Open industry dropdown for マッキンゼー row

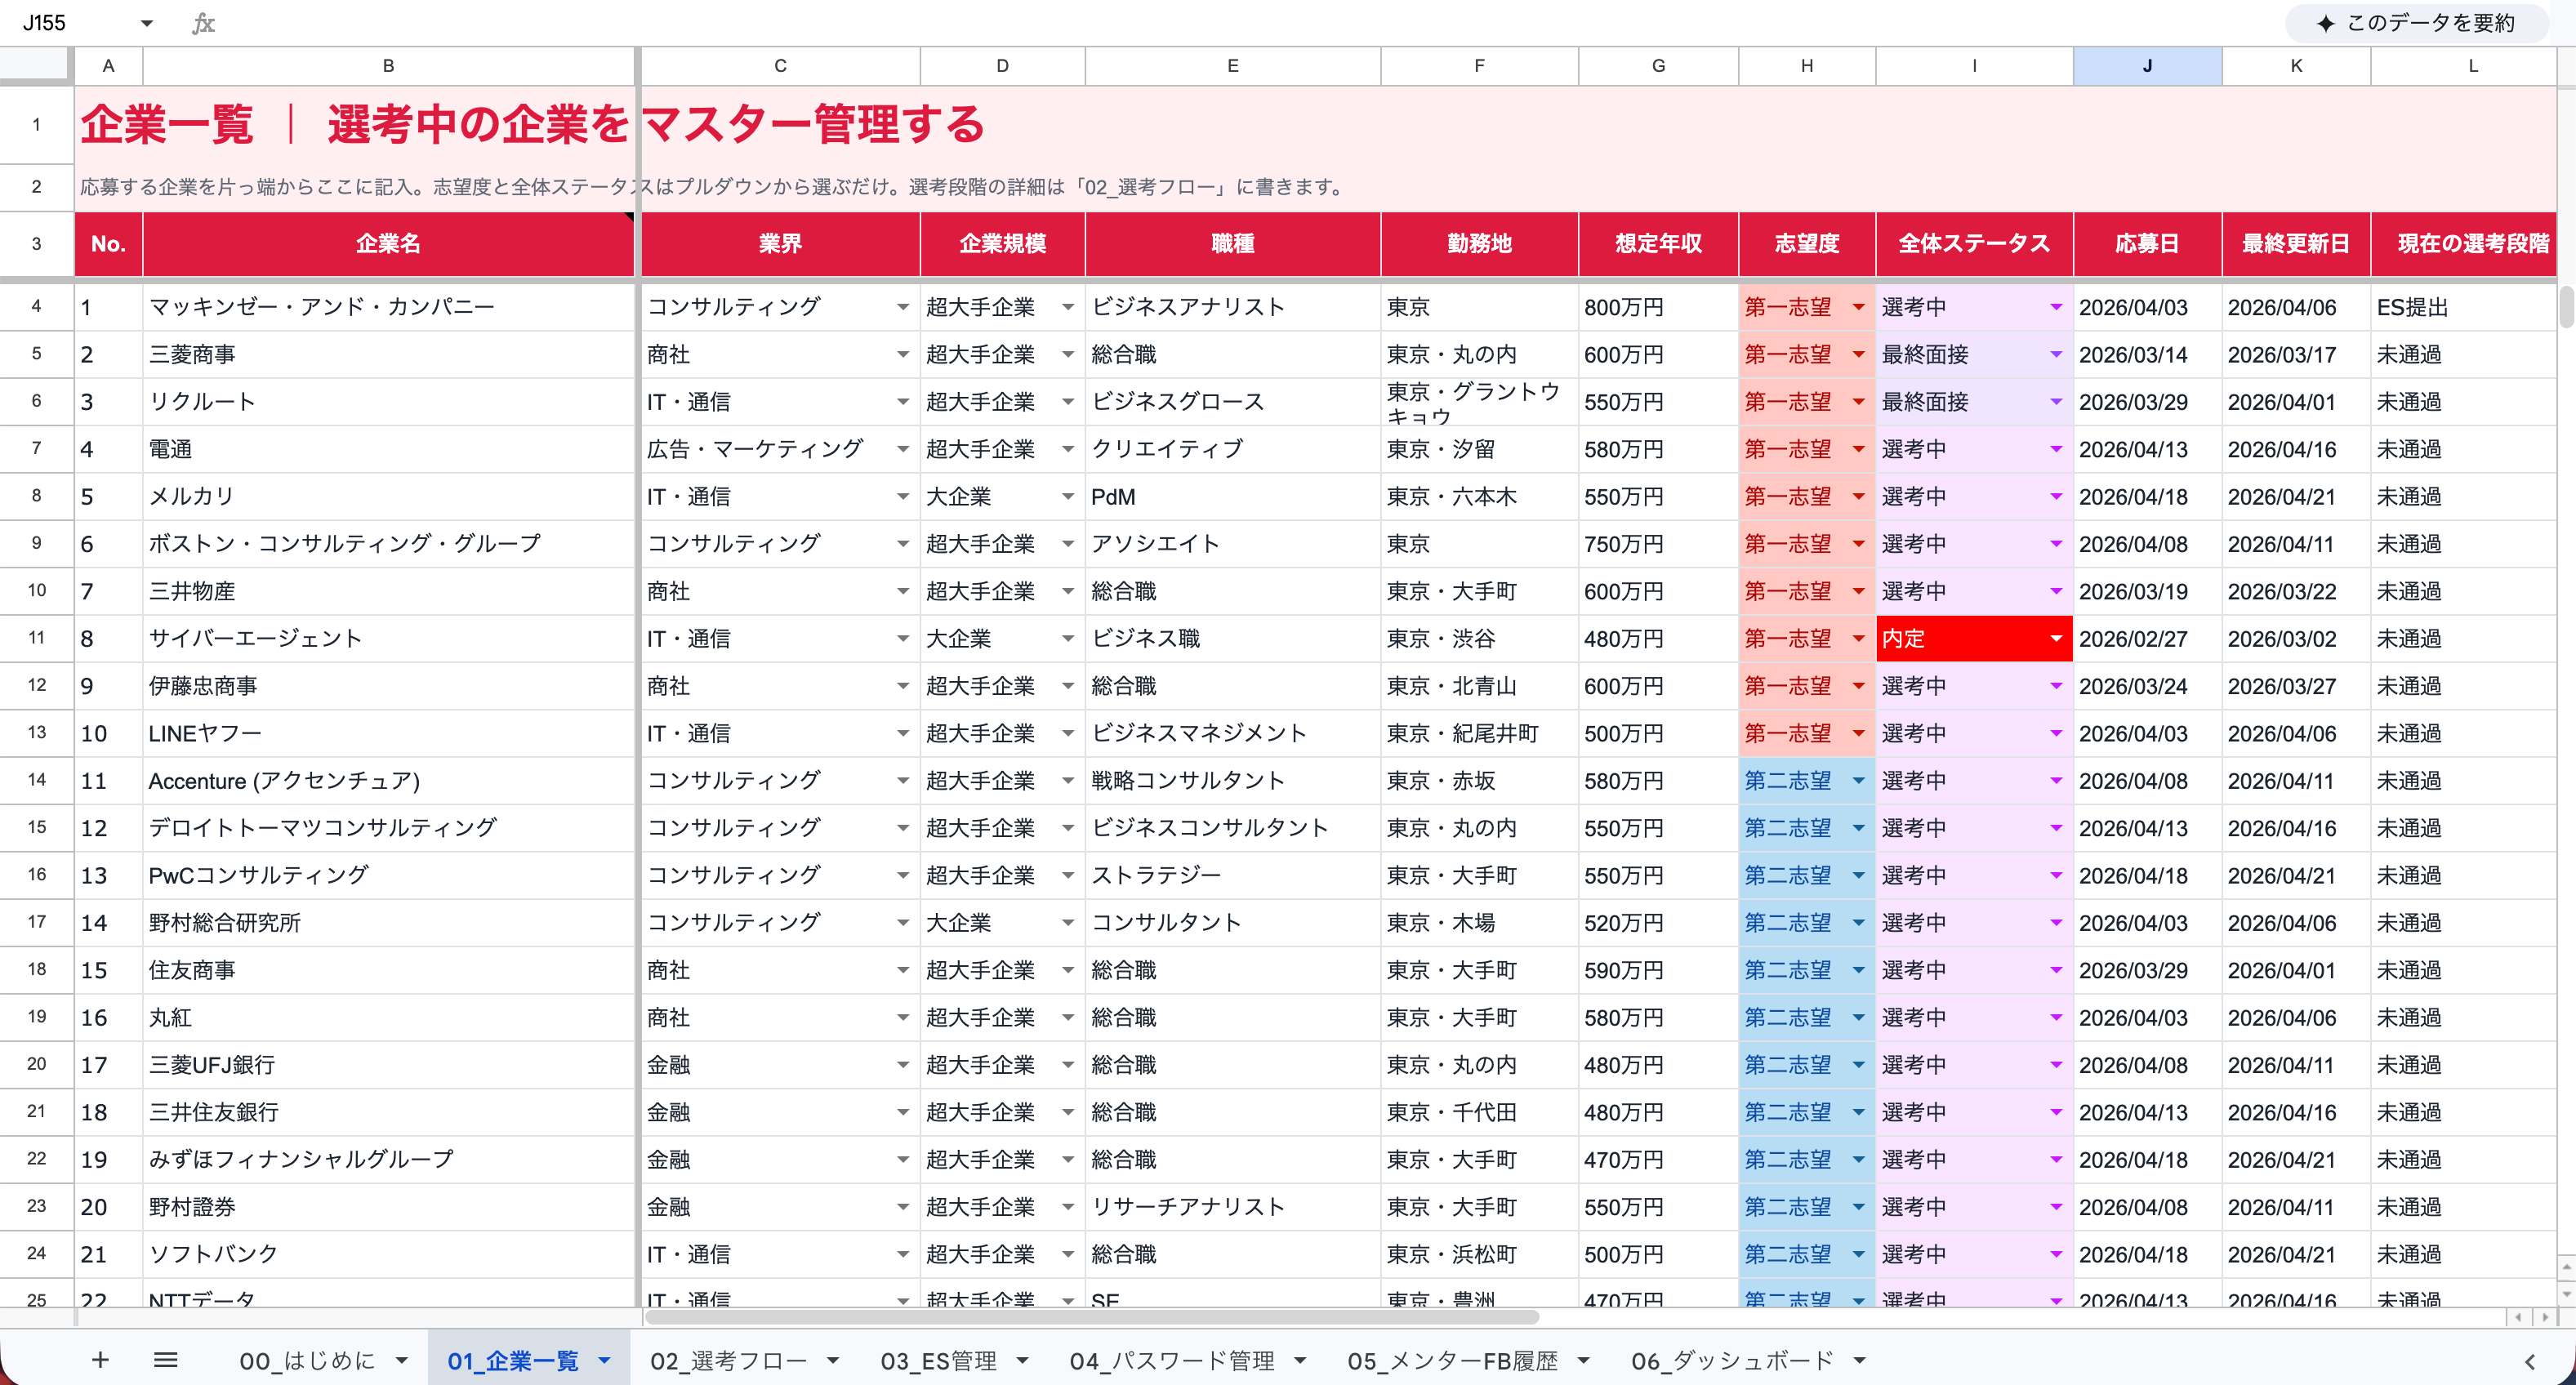[902, 307]
